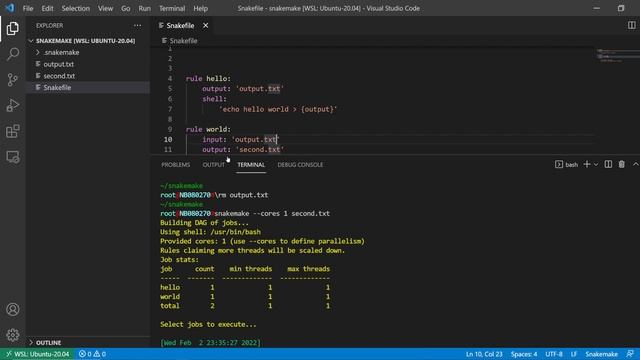Click 'rule world:' in the editor
The height and width of the screenshot is (360, 640).
(208, 129)
